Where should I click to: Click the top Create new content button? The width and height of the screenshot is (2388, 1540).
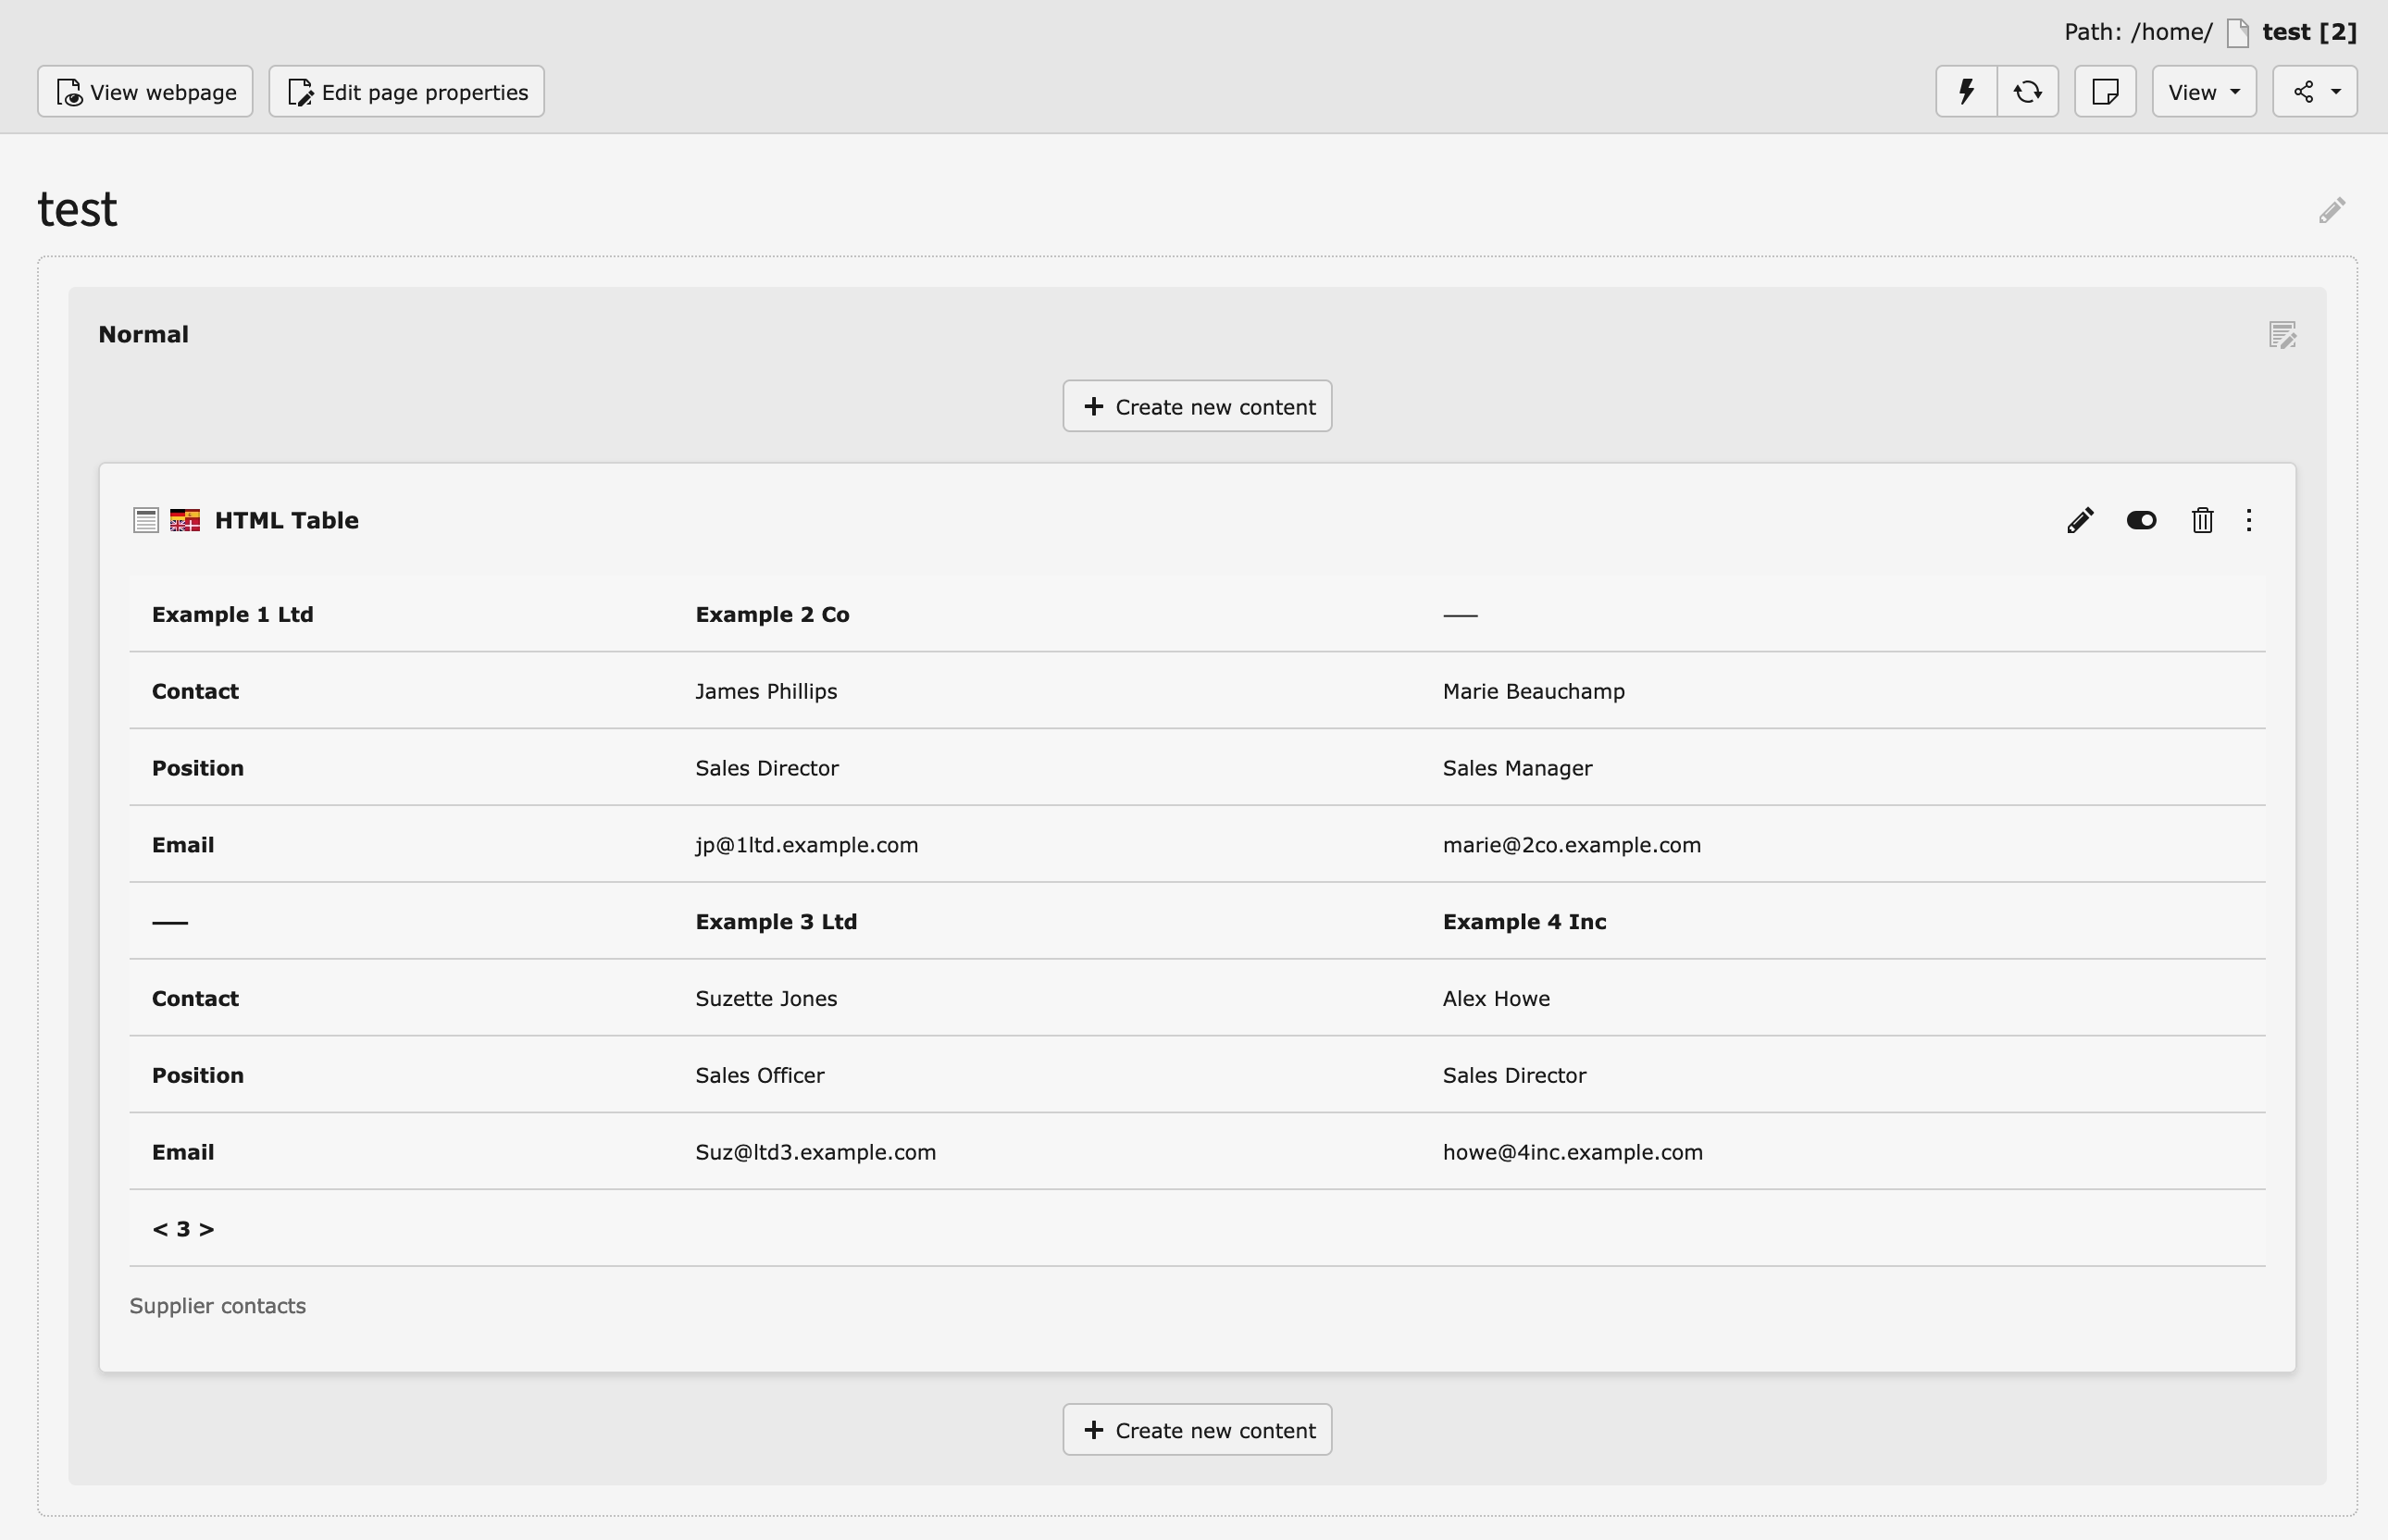[x=1197, y=407]
